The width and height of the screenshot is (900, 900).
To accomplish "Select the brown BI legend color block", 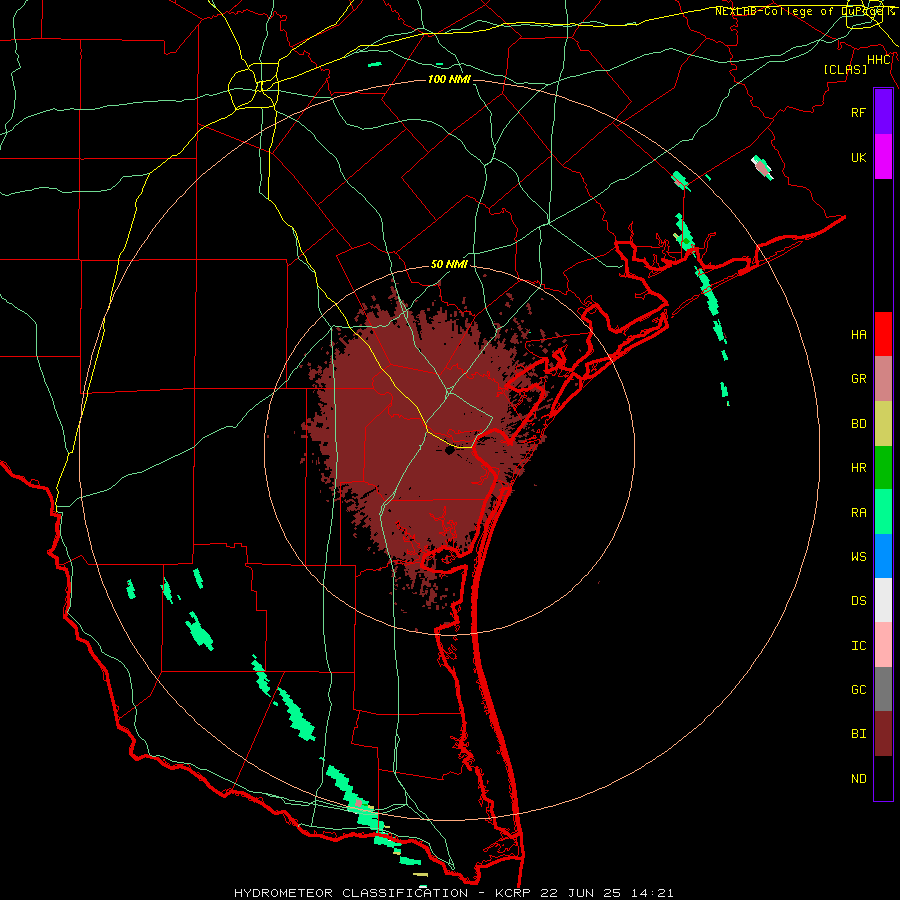I will 883,734.
